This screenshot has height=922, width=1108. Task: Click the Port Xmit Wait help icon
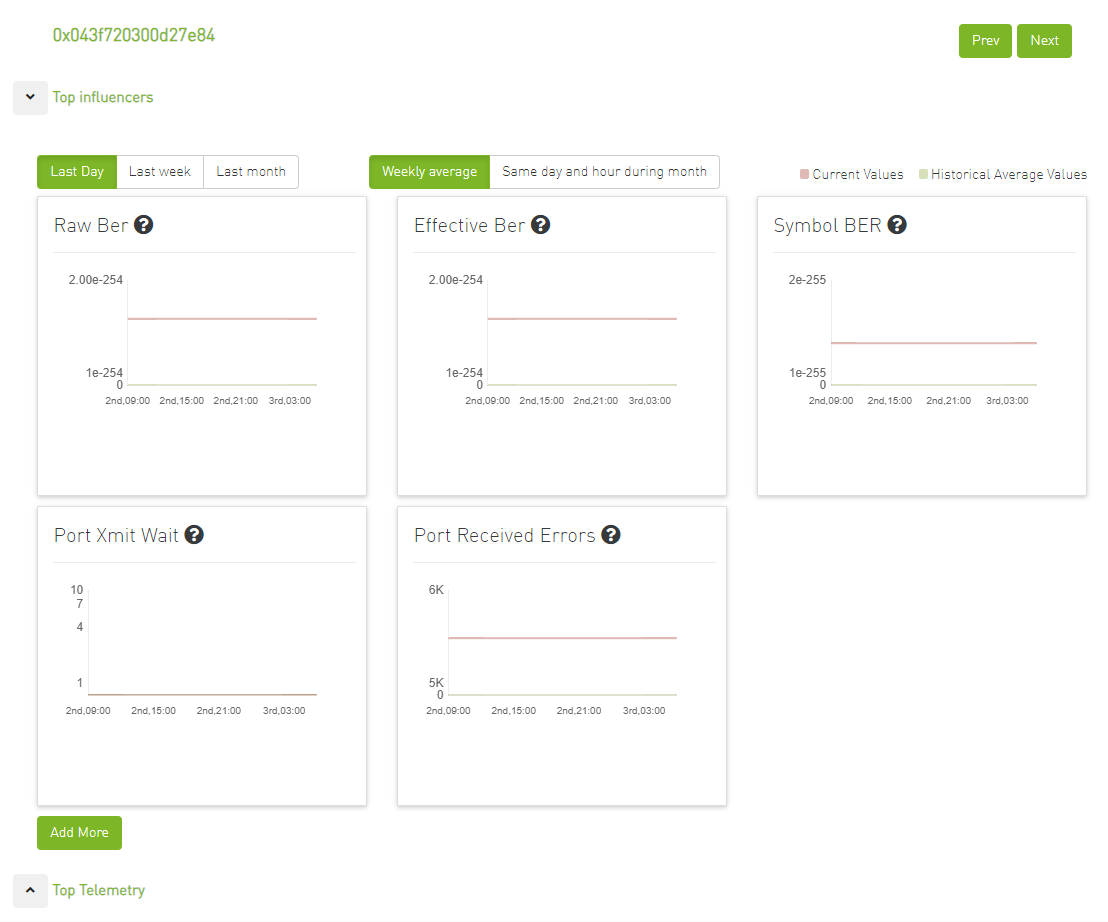195,535
